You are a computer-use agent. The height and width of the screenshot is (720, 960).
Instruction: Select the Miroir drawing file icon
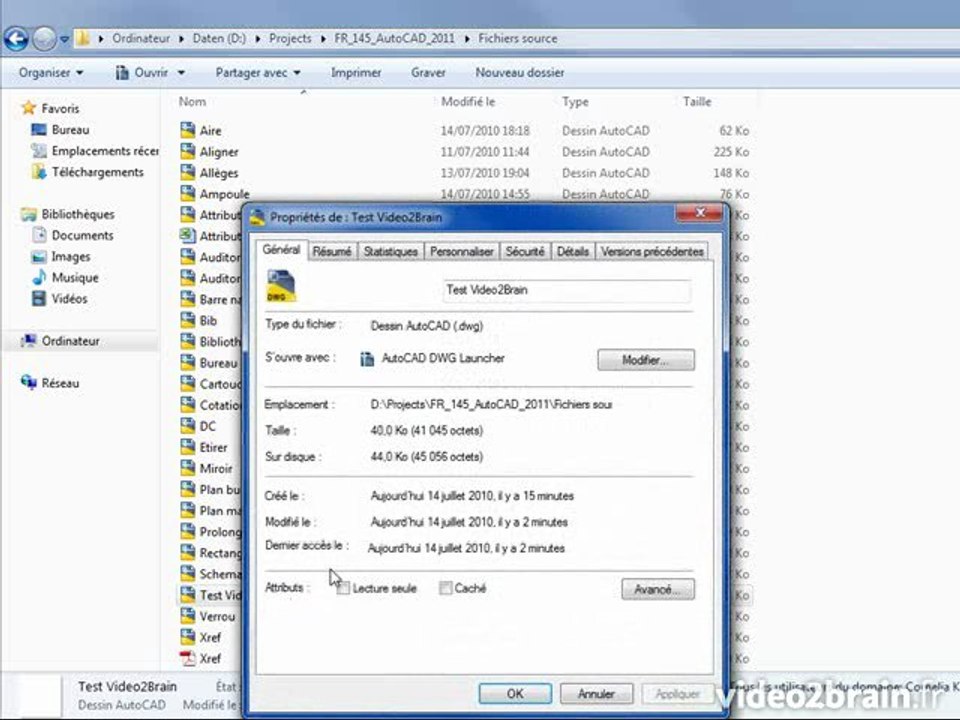pos(187,468)
